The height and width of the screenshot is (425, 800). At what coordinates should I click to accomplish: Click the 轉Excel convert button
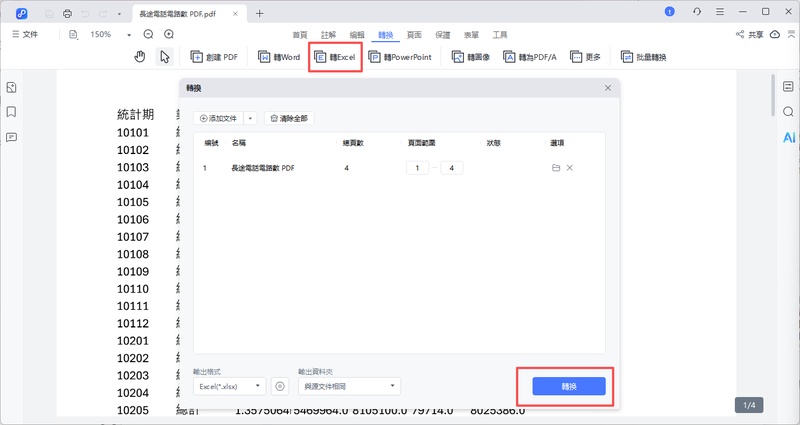[x=335, y=57]
